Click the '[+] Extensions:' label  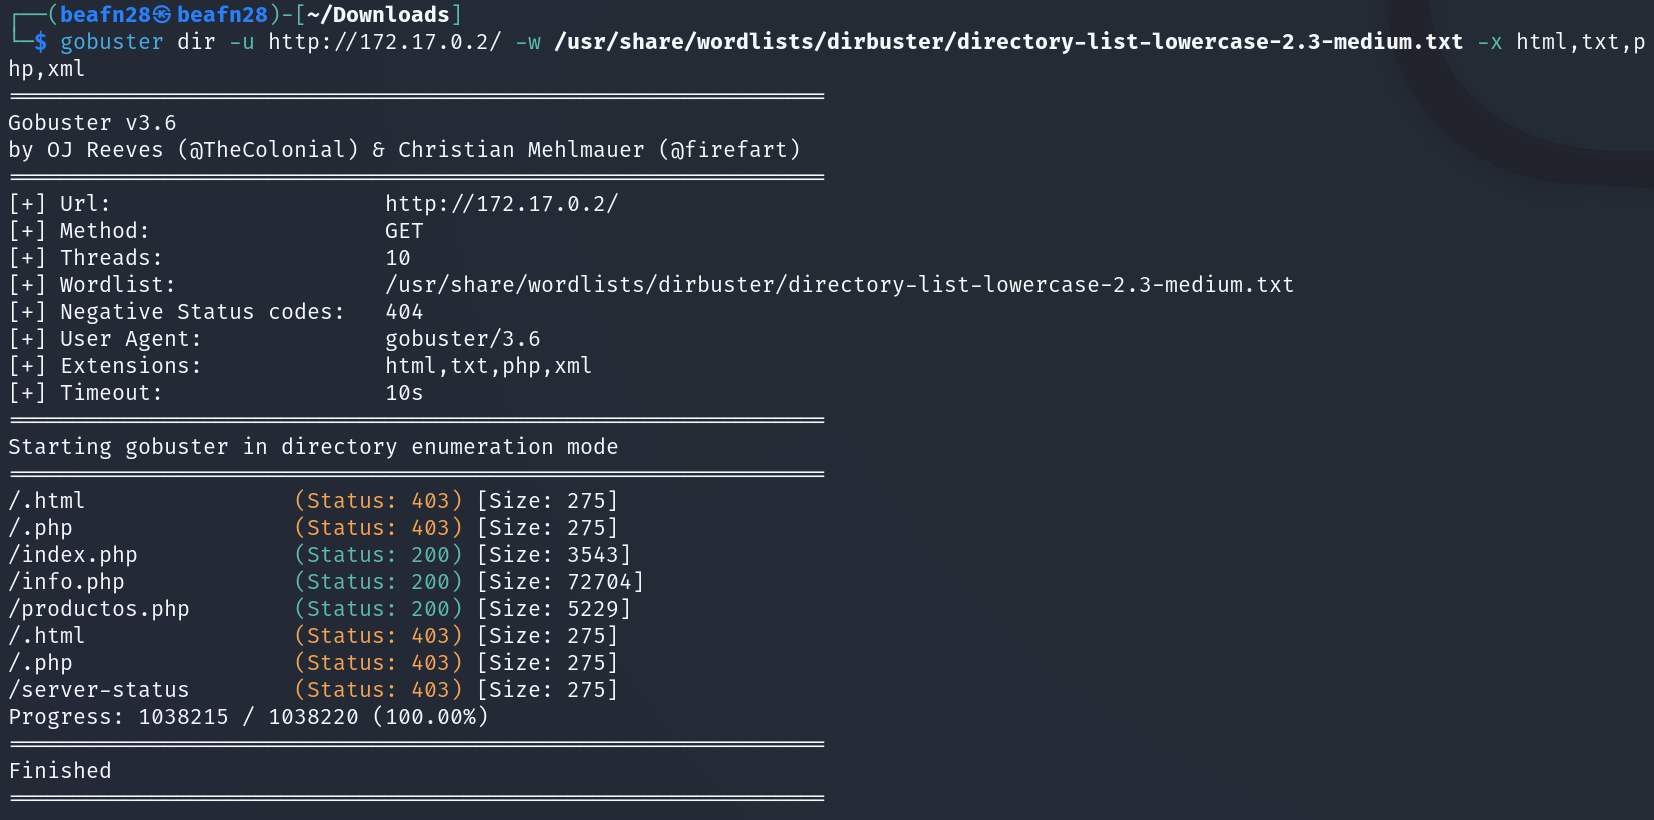click(x=105, y=366)
